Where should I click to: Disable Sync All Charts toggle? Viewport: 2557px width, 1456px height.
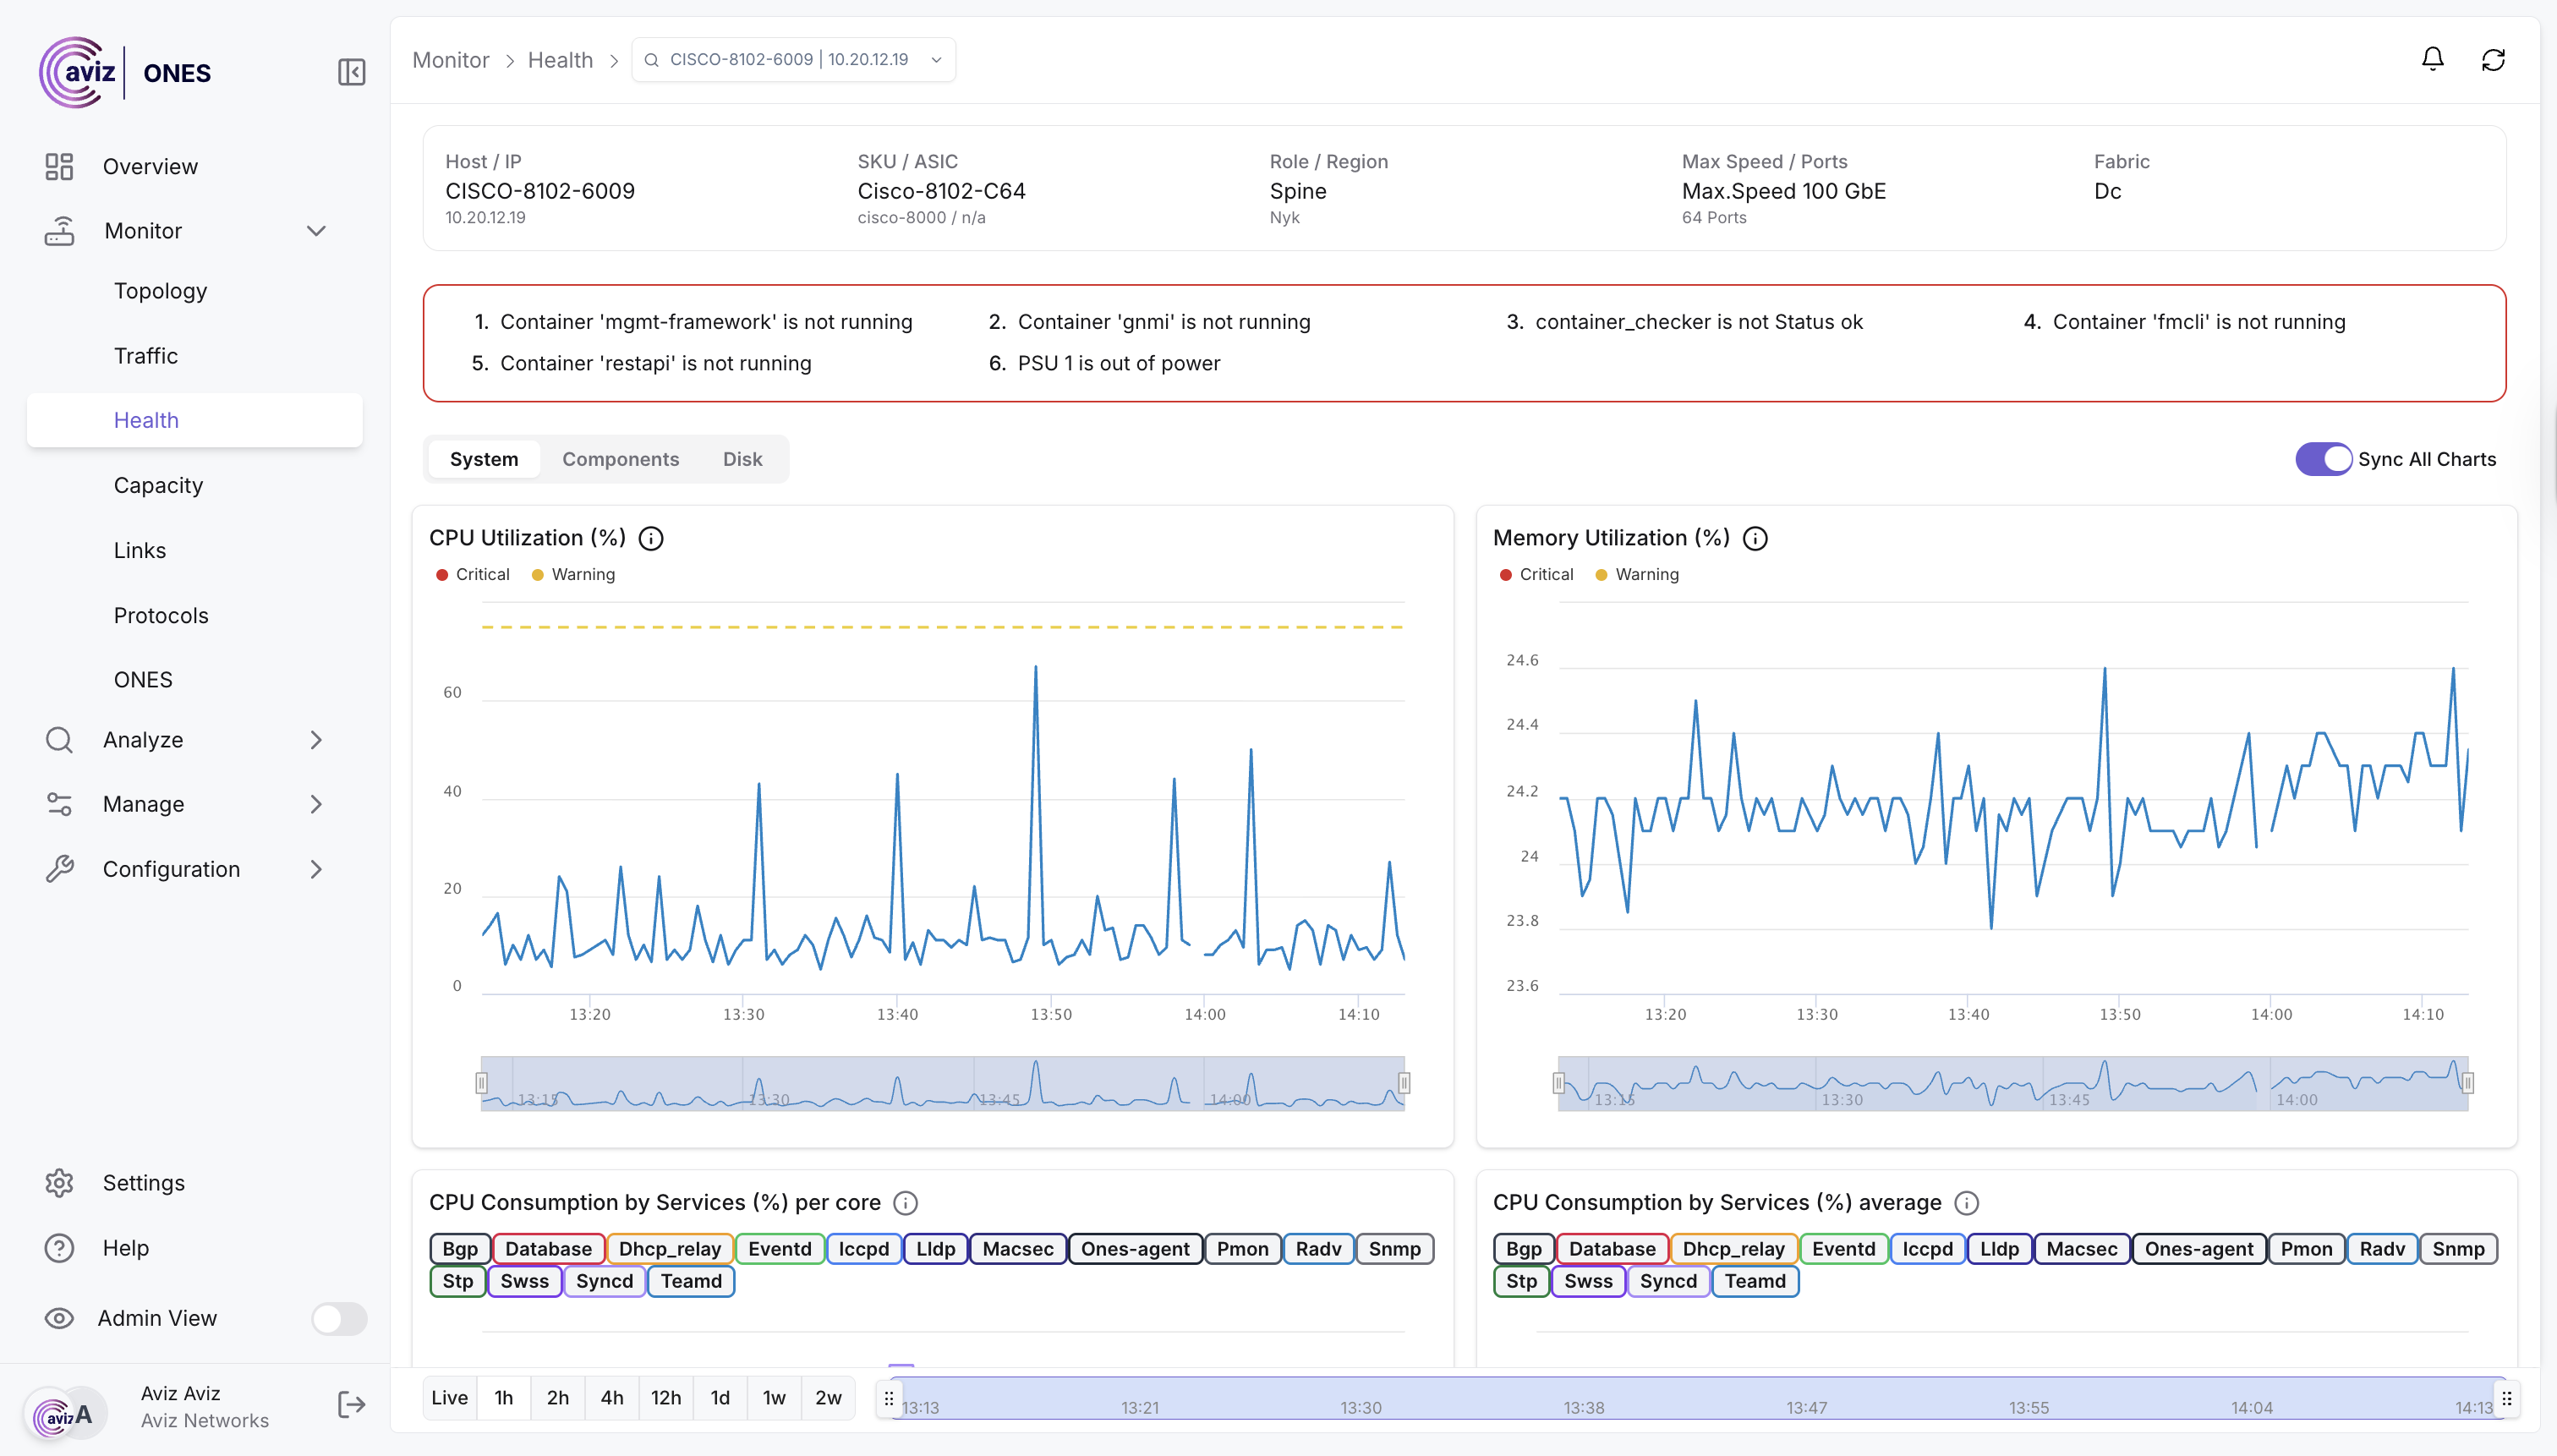(x=2322, y=459)
